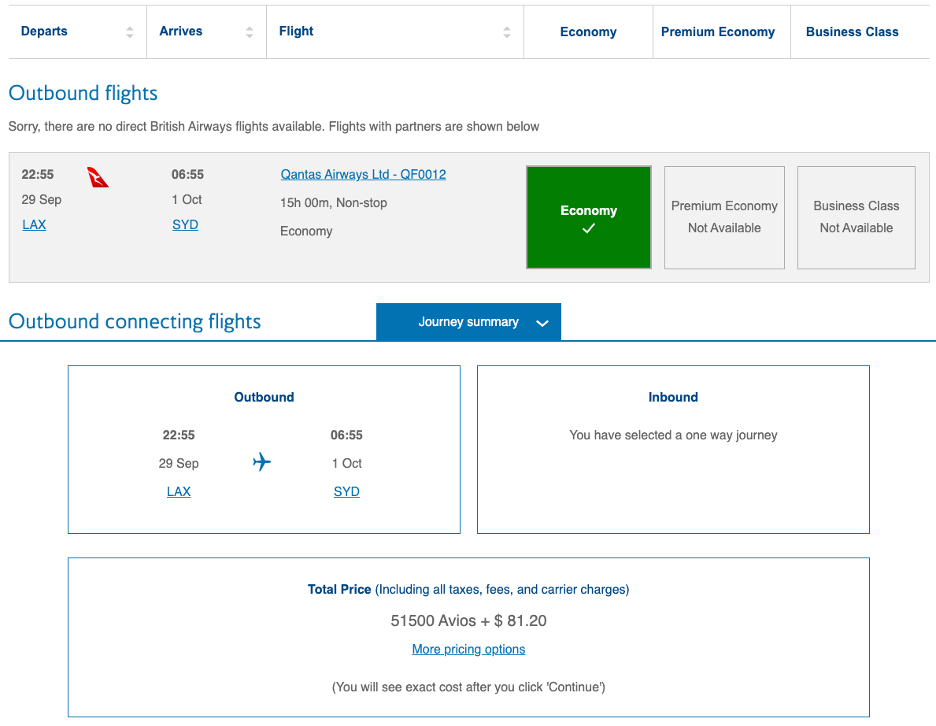Click the '51500 Avios + $ 81.20' price
Image resolution: width=936 pixels, height=726 pixels.
pos(469,621)
